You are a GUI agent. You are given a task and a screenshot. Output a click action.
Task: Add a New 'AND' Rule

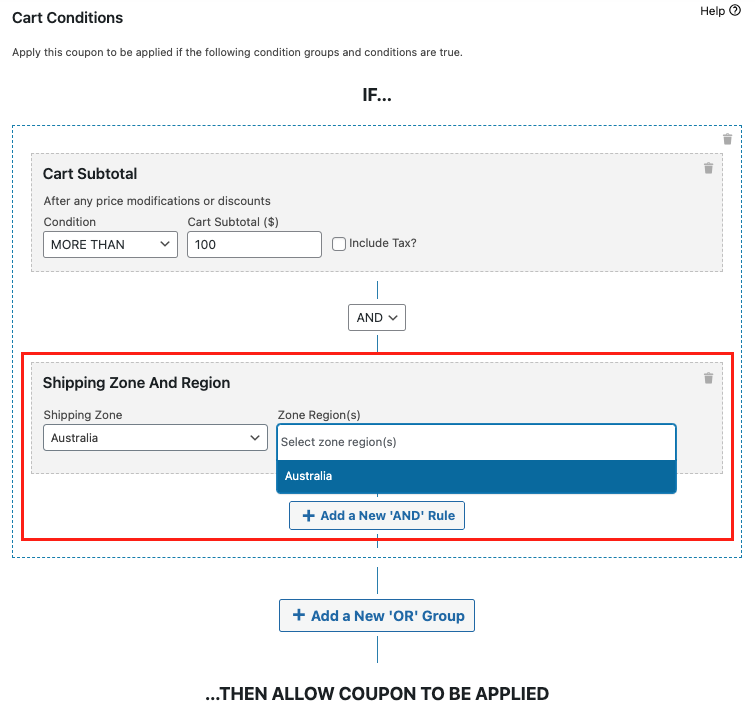pyautogui.click(x=377, y=516)
